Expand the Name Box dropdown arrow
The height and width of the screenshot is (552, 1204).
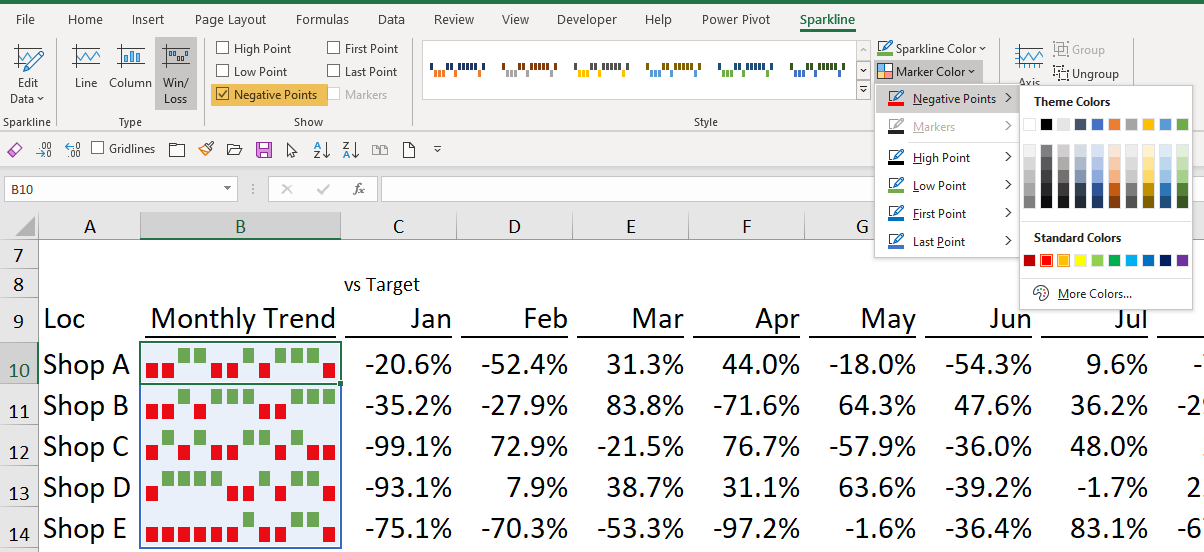click(x=228, y=189)
